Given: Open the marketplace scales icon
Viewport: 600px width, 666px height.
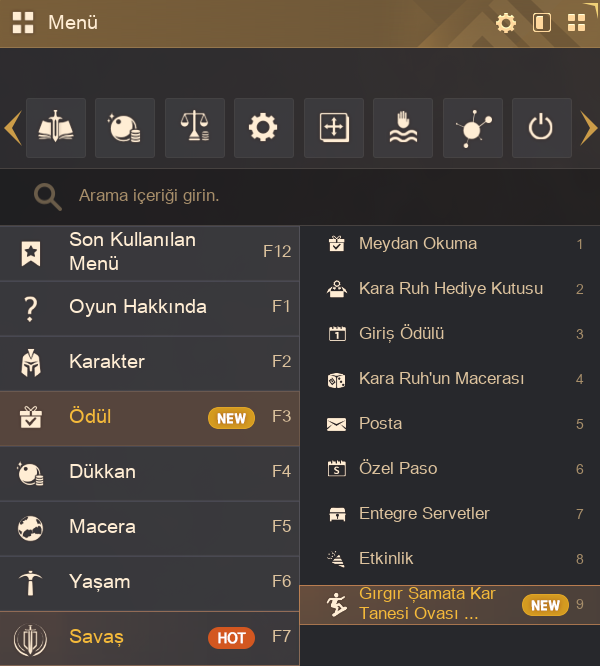Looking at the screenshot, I should (195, 128).
